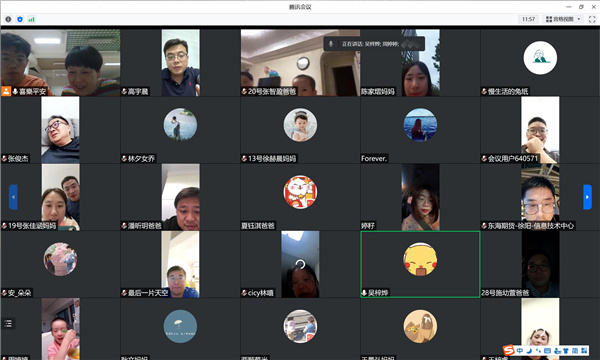Click muted mic icon beside 安_朵朵
This screenshot has height=360, width=600.
(4, 293)
